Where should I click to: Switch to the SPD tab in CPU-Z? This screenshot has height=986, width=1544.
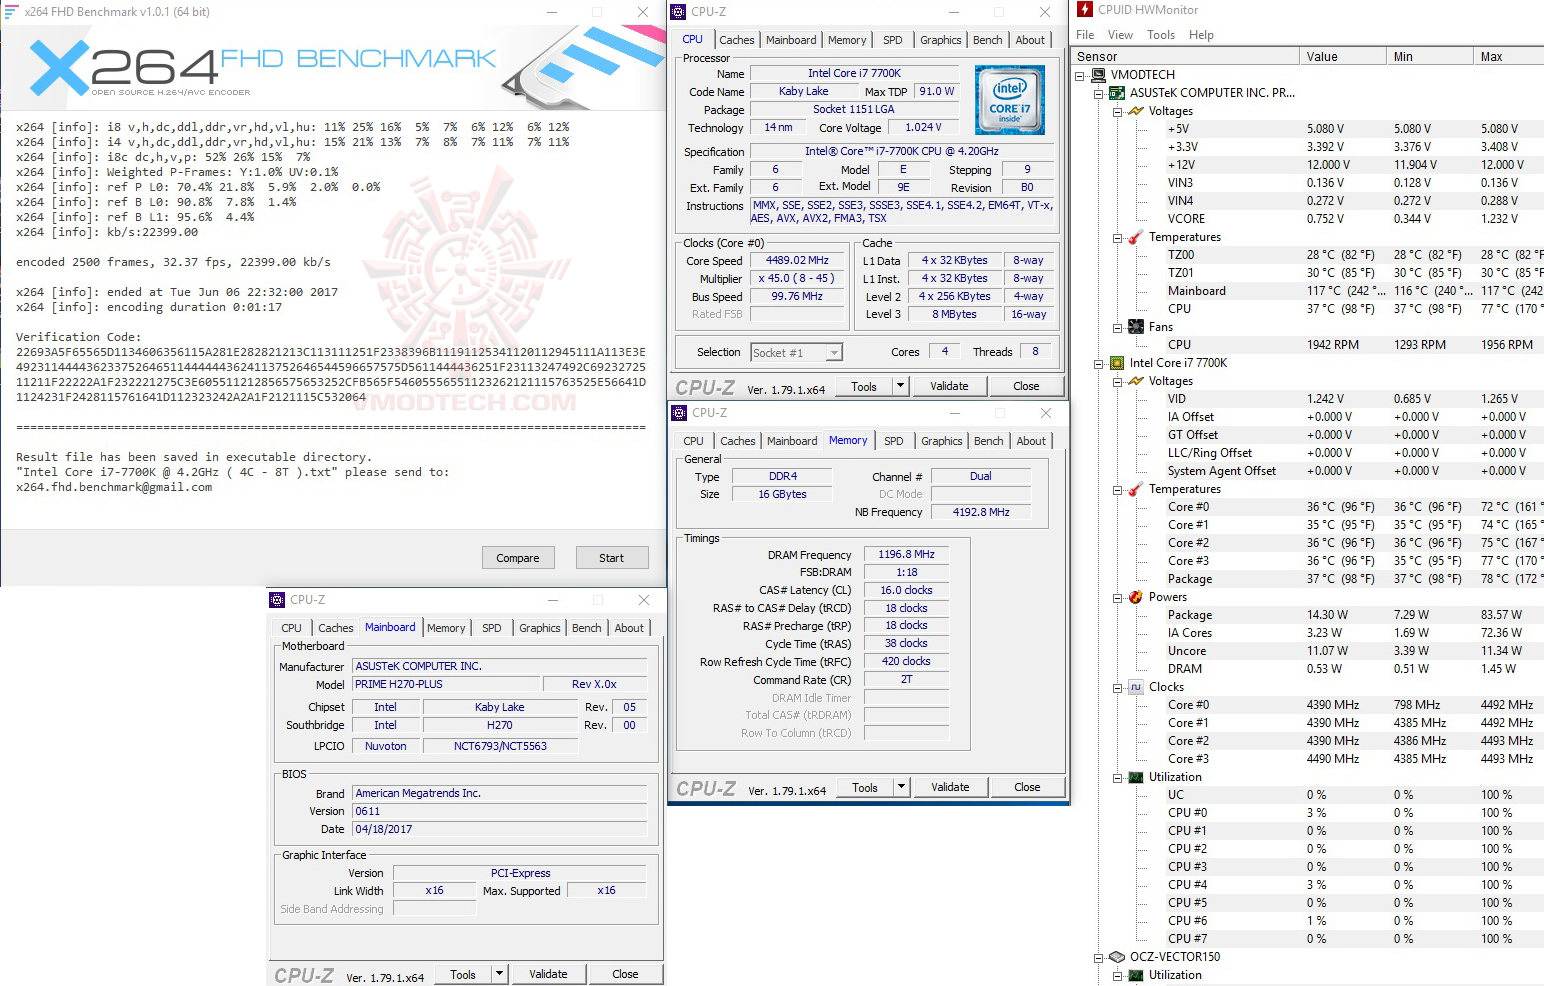893,40
